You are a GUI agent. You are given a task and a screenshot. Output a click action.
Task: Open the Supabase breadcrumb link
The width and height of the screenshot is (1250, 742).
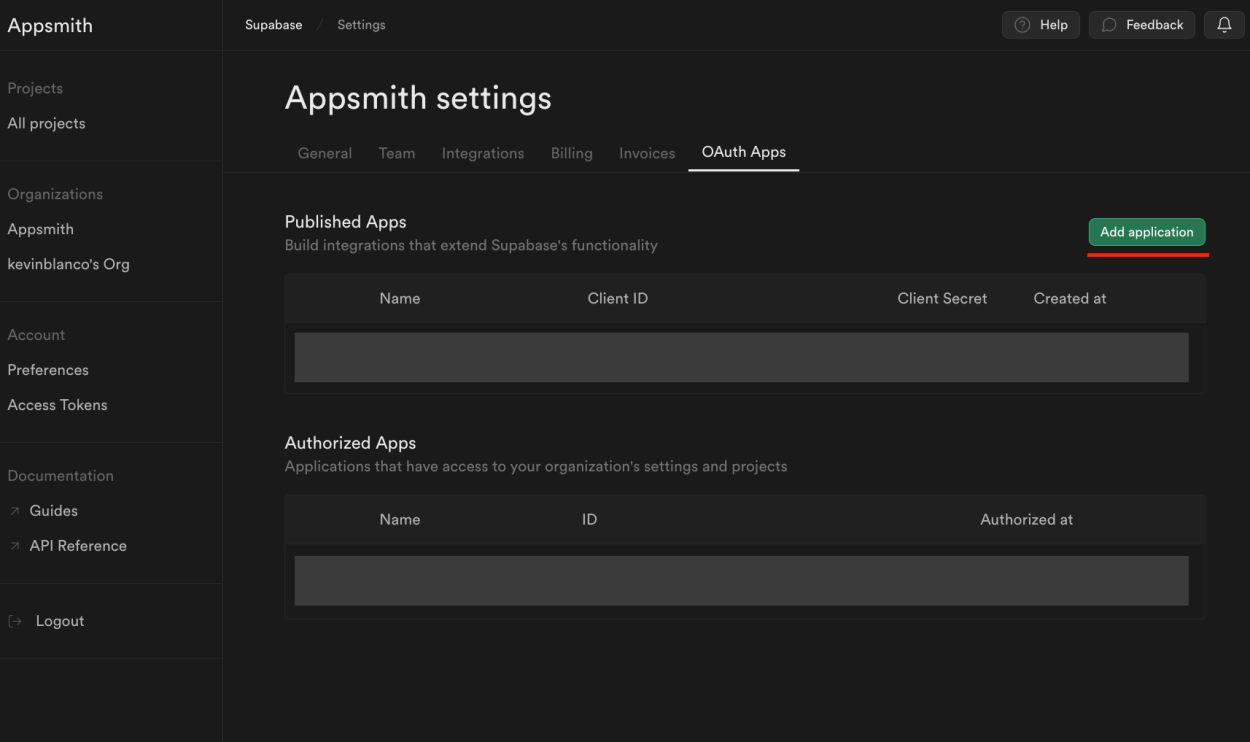(x=273, y=24)
